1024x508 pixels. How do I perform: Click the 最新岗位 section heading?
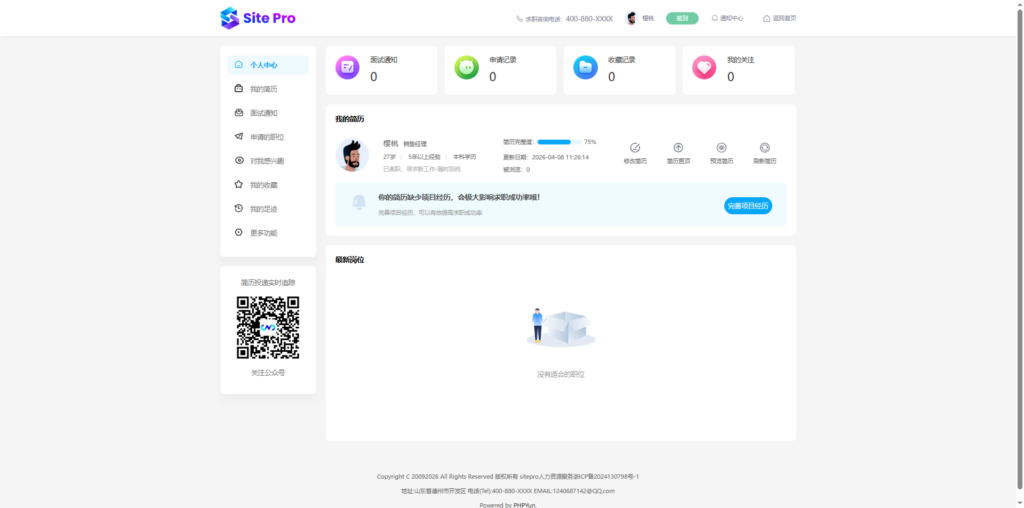(x=349, y=259)
